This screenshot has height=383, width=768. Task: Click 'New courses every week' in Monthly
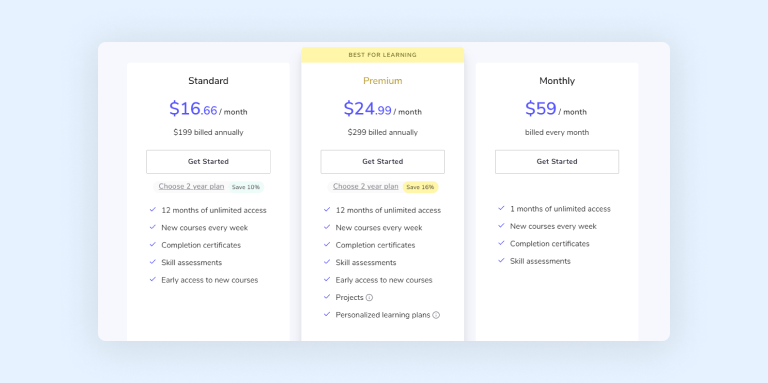(x=553, y=226)
